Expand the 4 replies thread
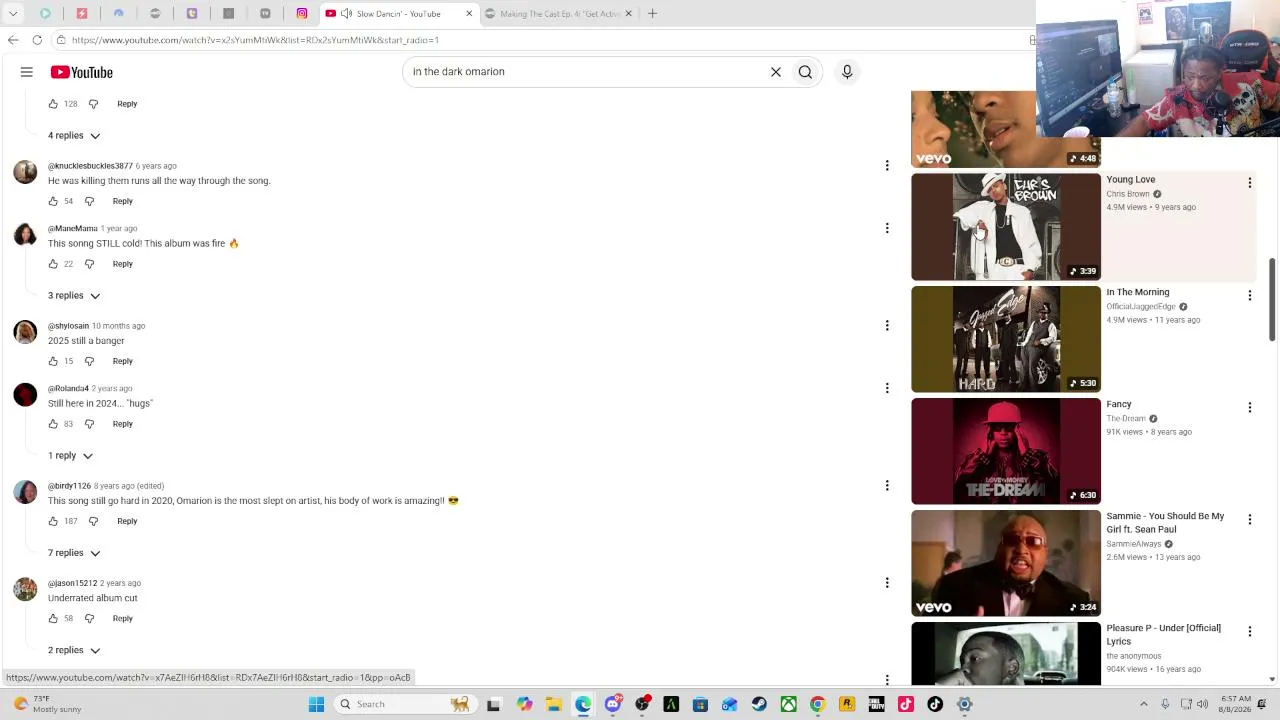The image size is (1280, 720). tap(74, 135)
